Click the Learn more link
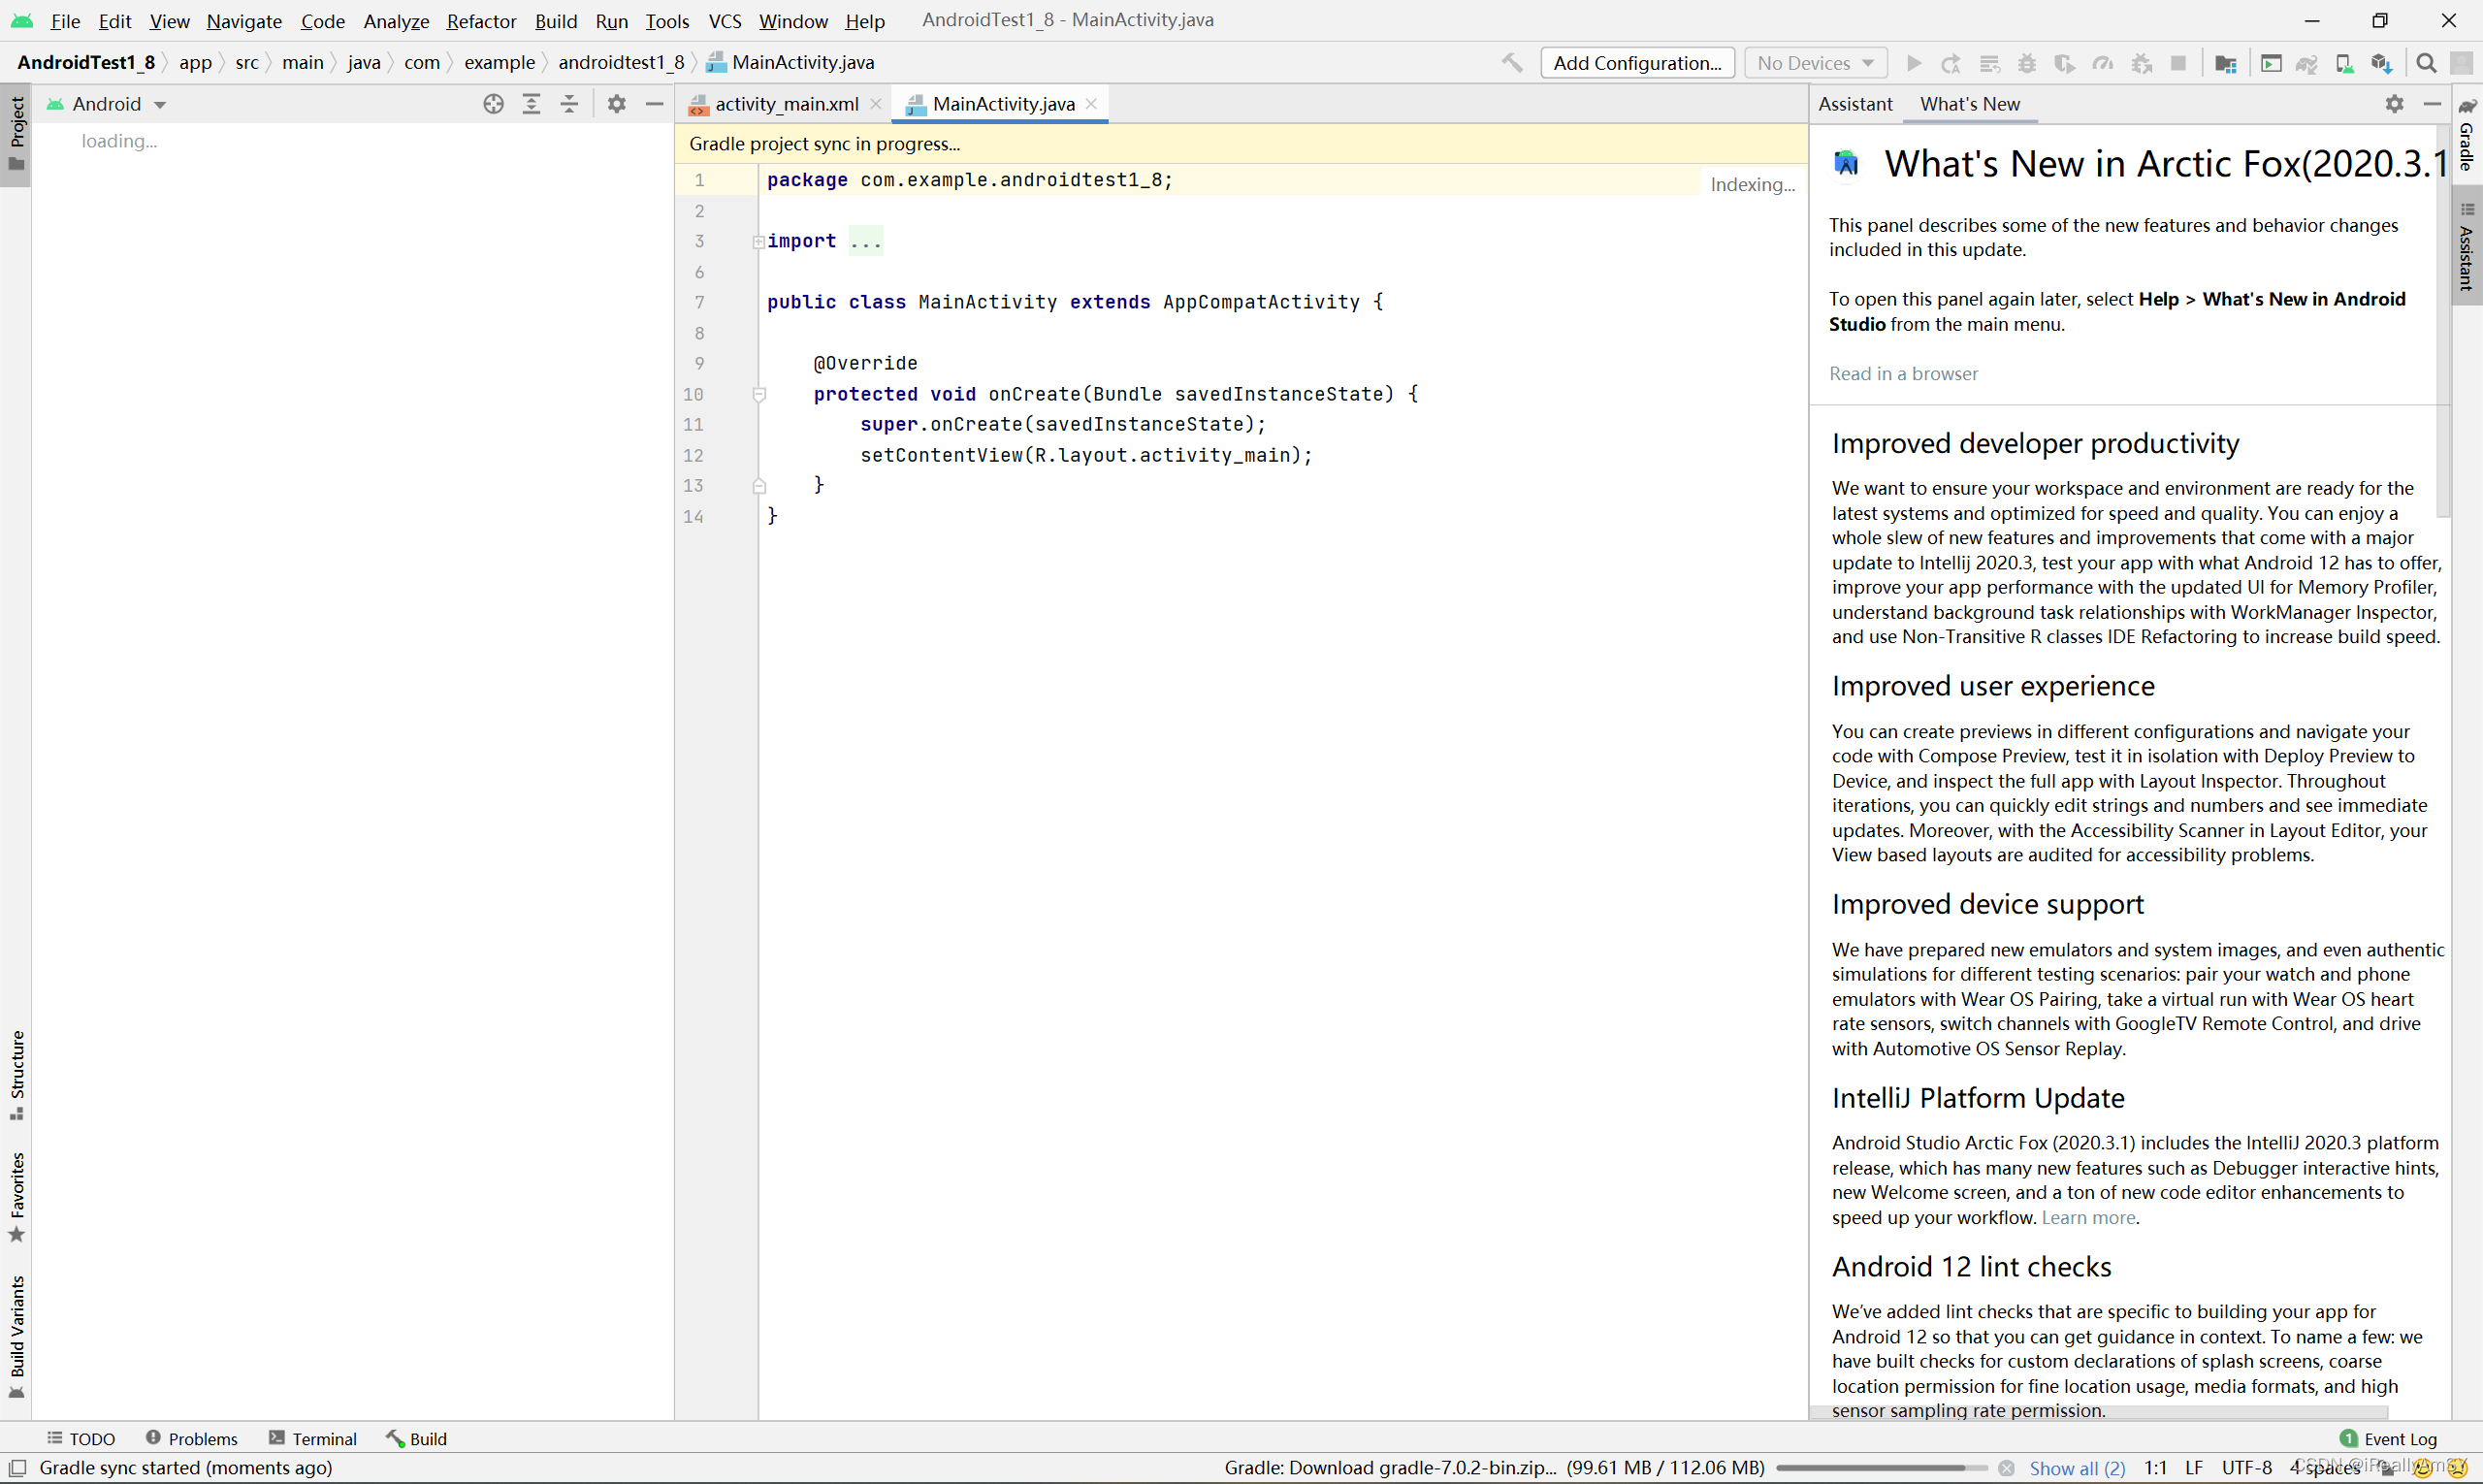This screenshot has width=2483, height=1484. pos(2088,1218)
